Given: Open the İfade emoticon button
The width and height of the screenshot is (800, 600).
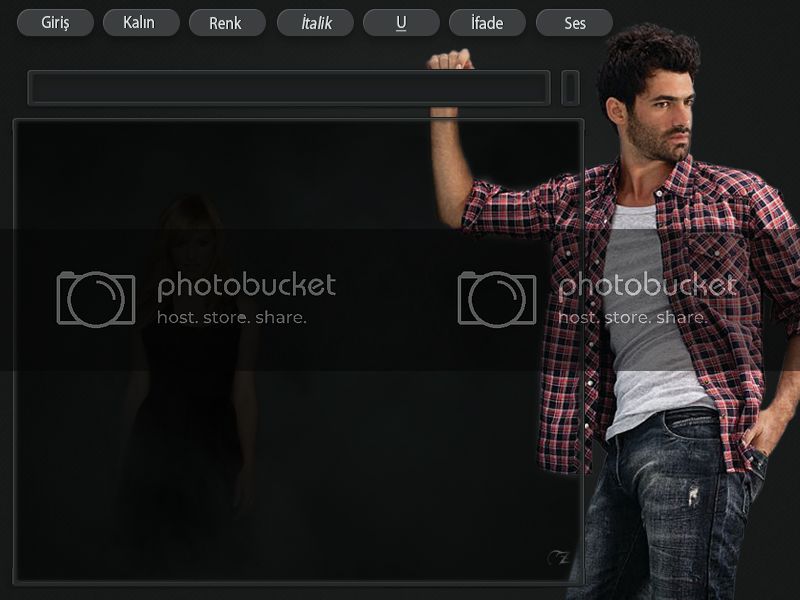Looking at the screenshot, I should pos(487,22).
